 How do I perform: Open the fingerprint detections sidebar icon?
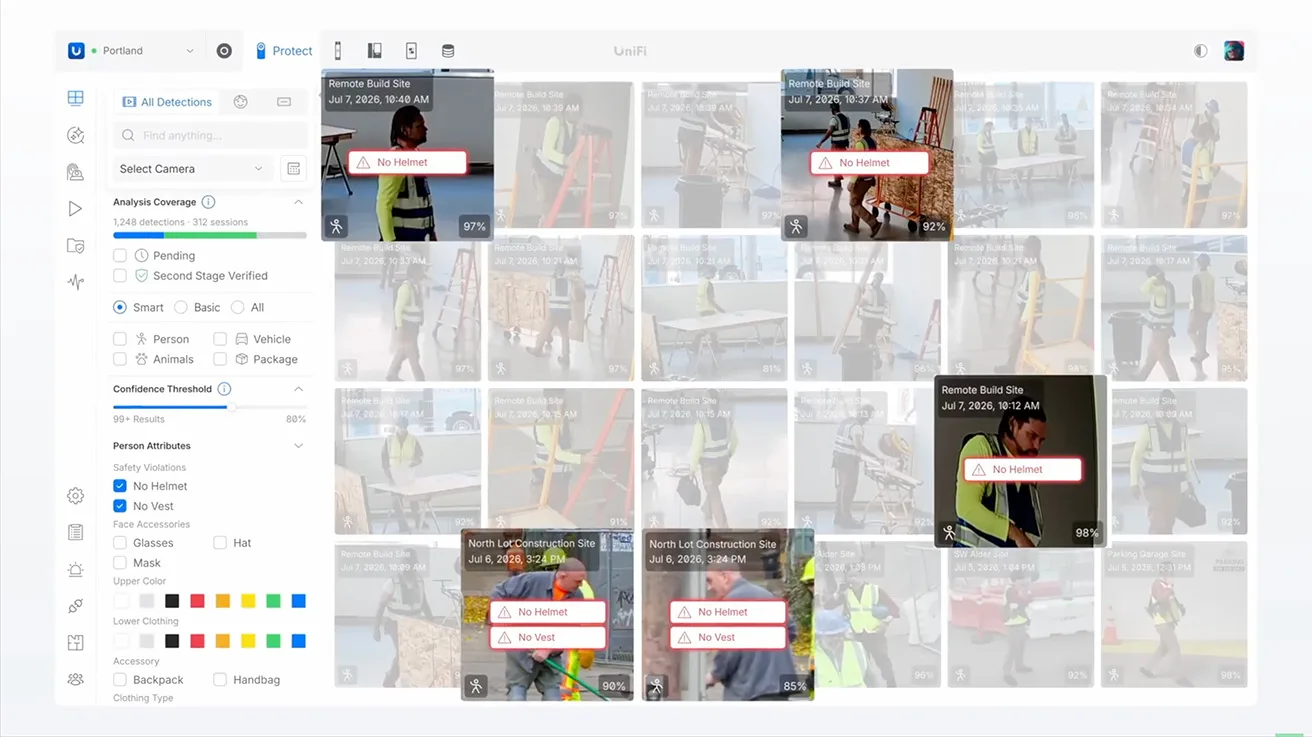[75, 172]
